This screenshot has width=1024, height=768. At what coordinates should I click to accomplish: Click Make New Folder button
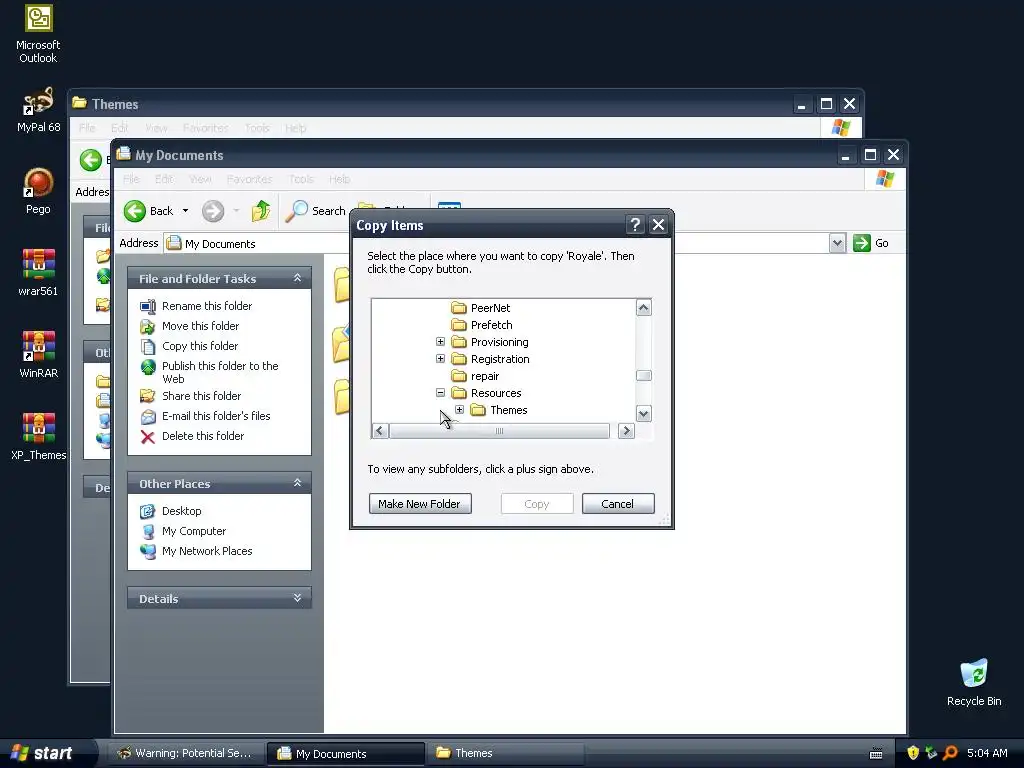coord(420,504)
